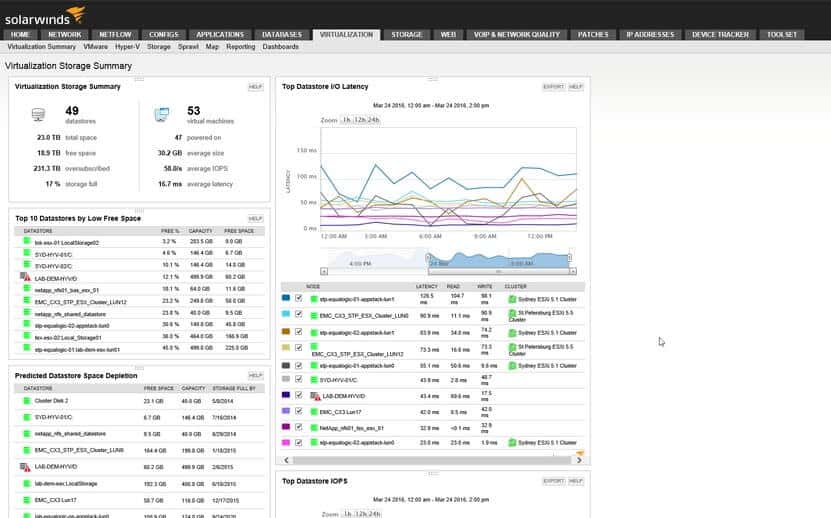Click LATENCY column header
831x518 pixels.
pyautogui.click(x=426, y=286)
